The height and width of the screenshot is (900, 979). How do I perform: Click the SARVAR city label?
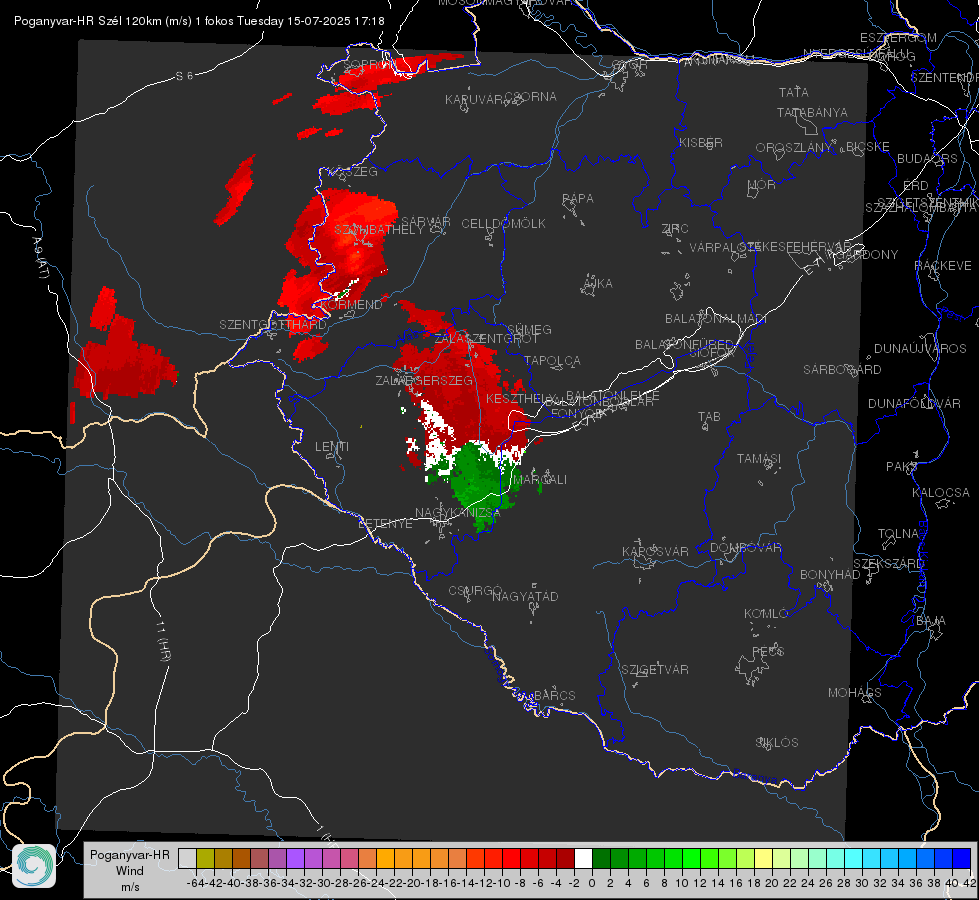426,222
